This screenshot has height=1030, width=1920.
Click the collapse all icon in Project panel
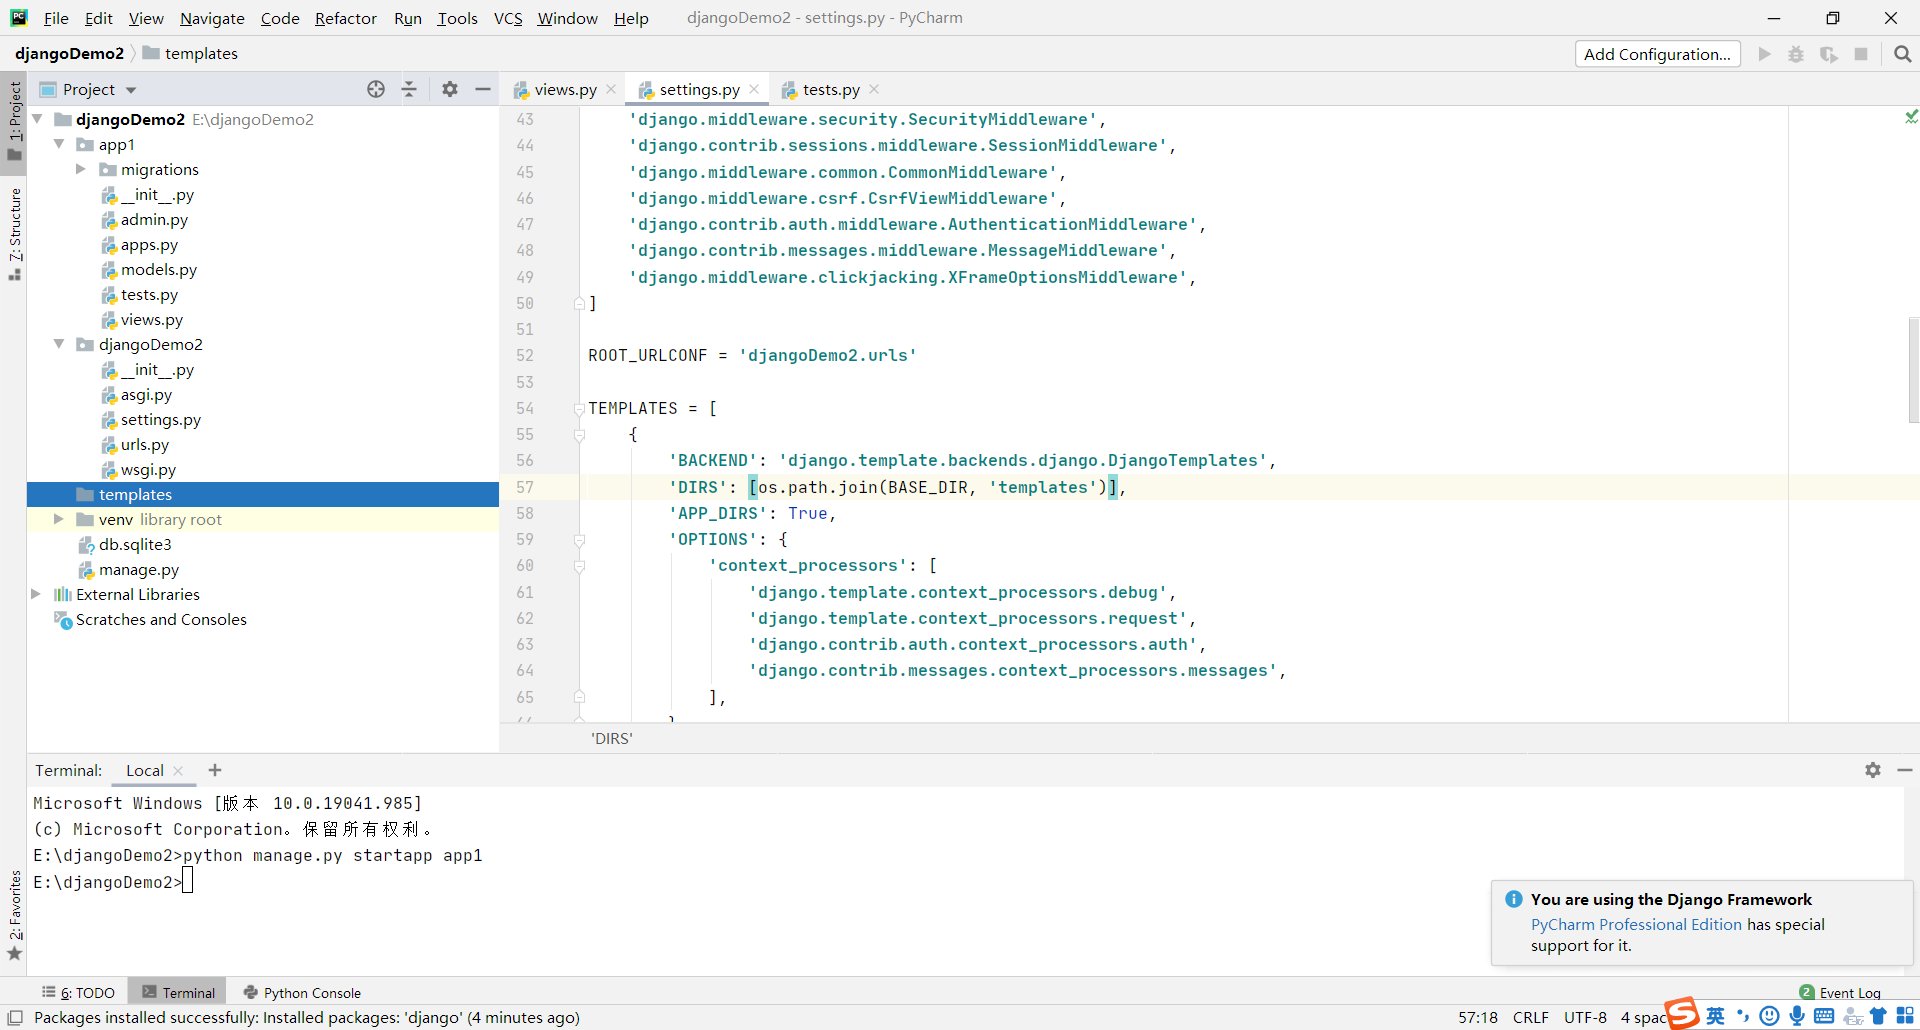409,89
